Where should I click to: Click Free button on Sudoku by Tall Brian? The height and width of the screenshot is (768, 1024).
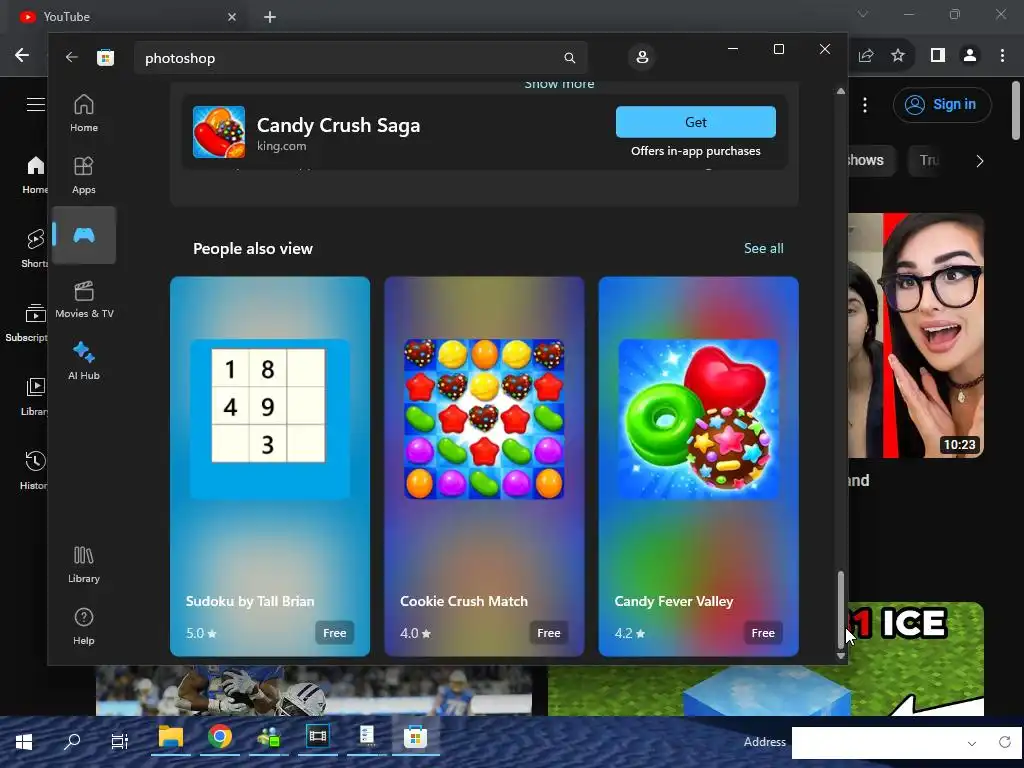(x=334, y=633)
